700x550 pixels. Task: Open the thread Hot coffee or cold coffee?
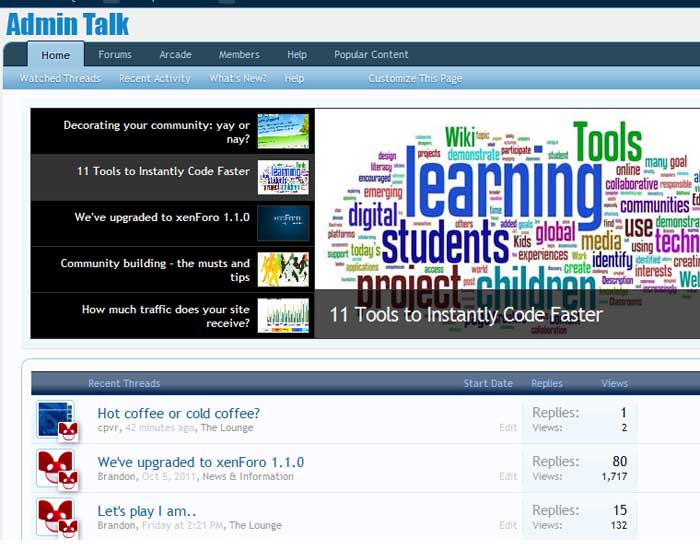(x=179, y=413)
